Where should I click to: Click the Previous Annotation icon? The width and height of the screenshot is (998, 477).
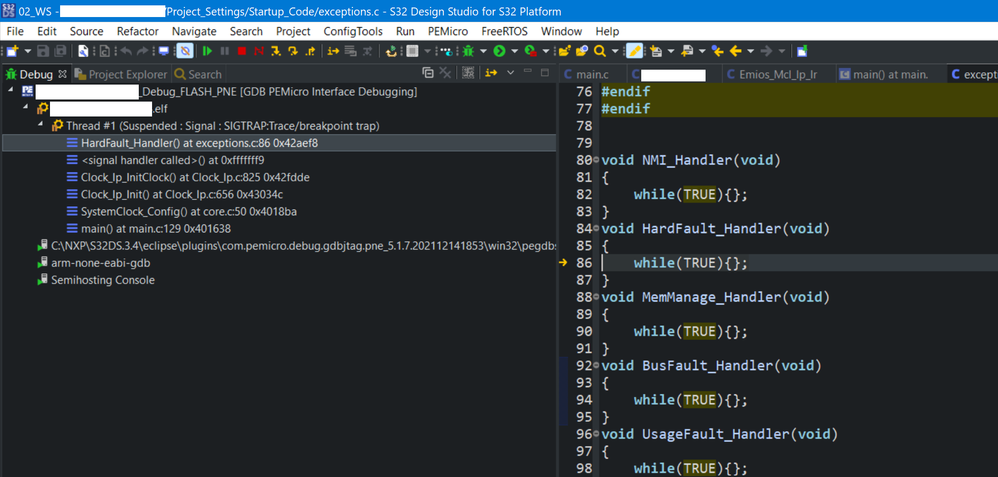tap(687, 51)
